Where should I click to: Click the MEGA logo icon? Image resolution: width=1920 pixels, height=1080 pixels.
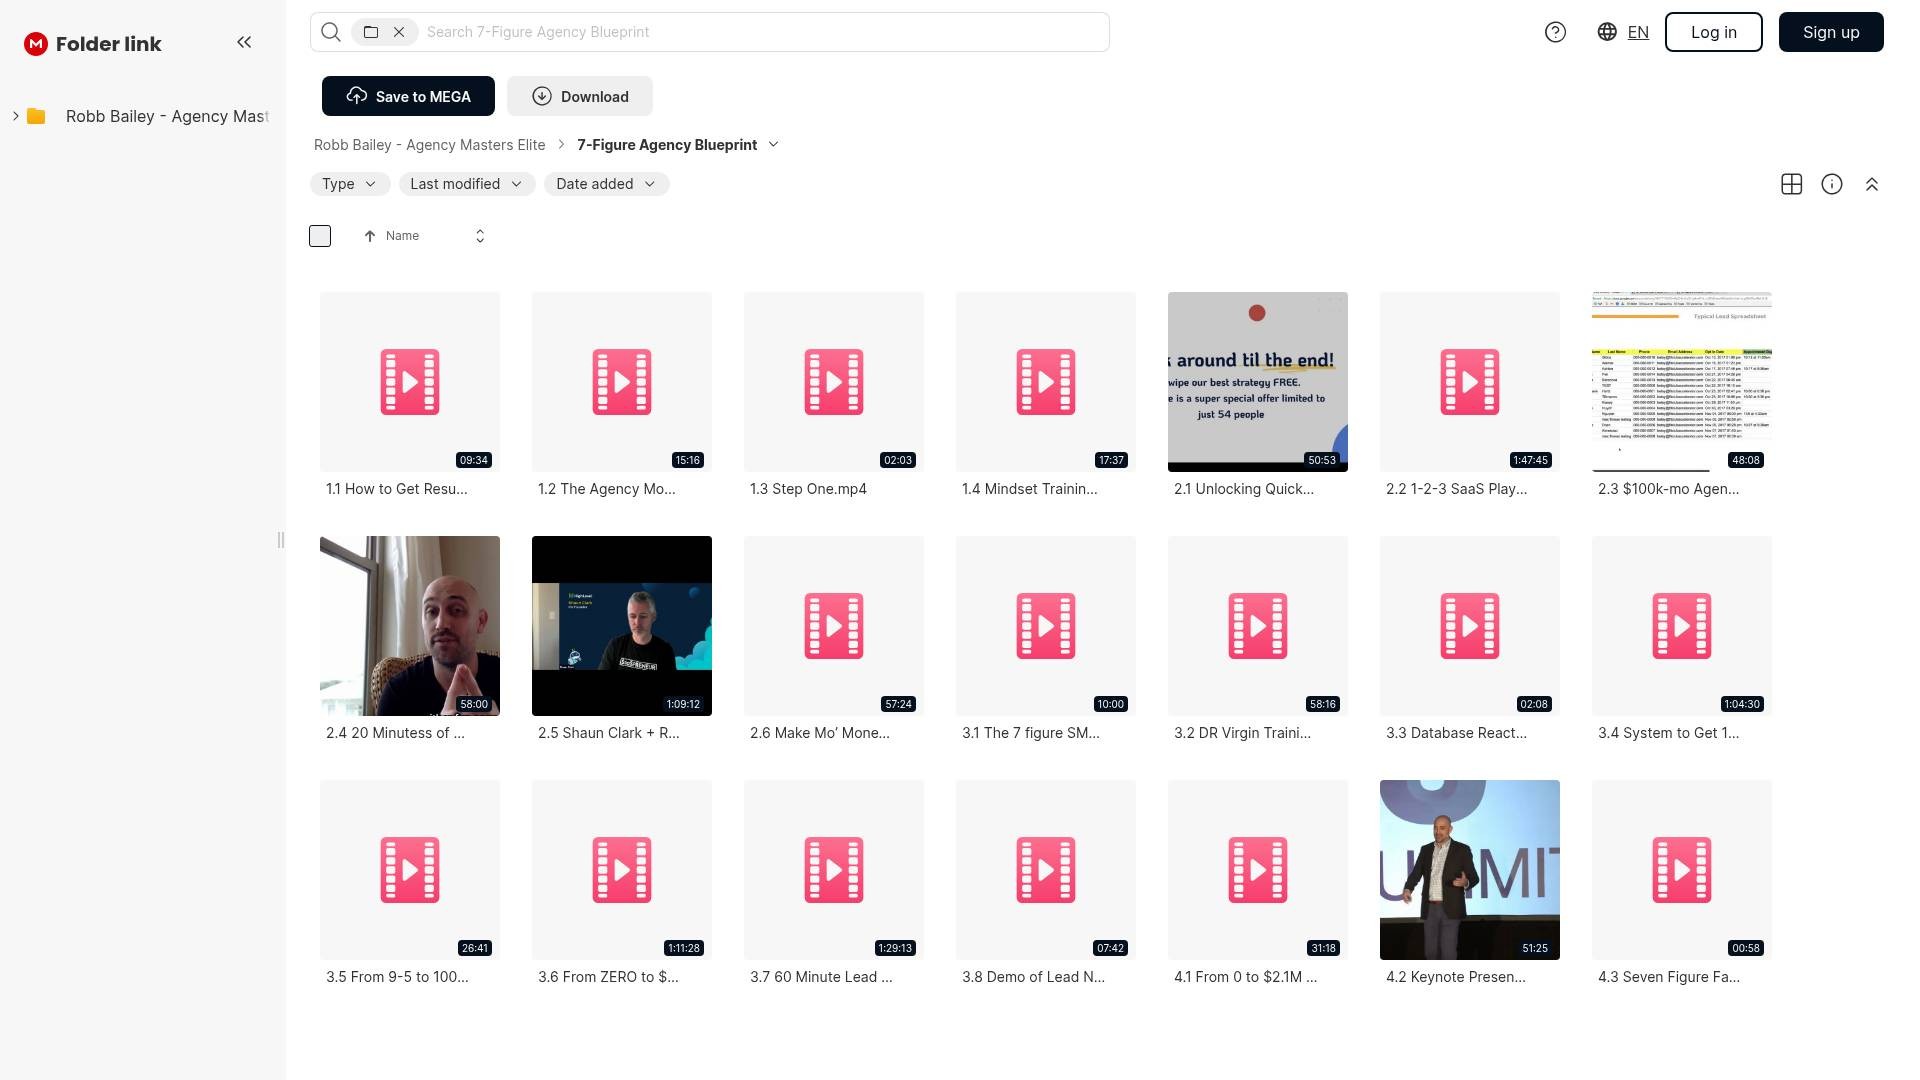(x=36, y=44)
